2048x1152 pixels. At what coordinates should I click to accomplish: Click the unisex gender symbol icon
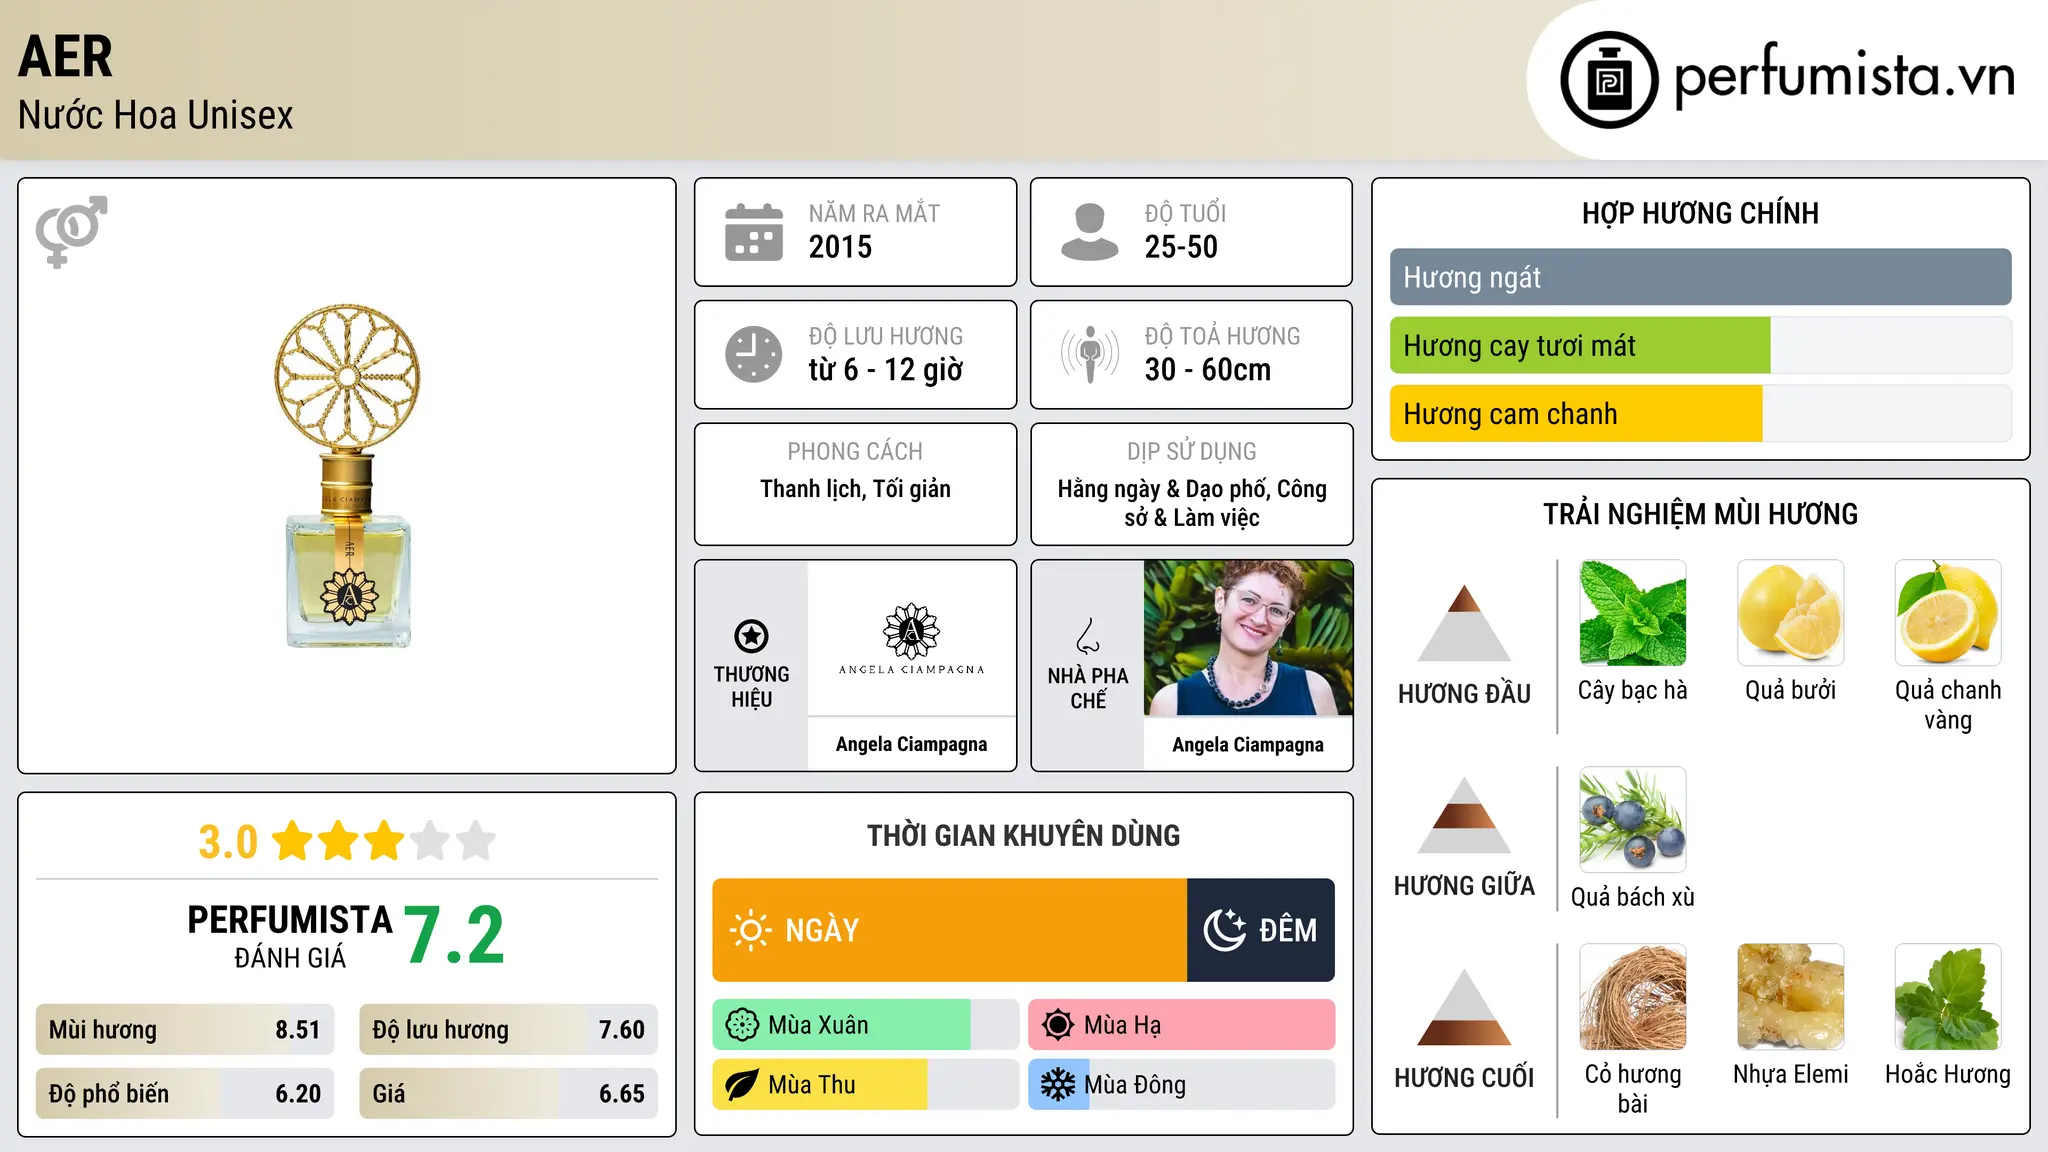[71, 231]
